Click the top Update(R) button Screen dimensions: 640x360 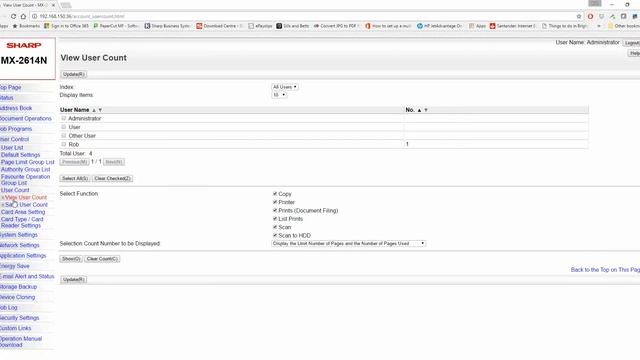(x=73, y=74)
